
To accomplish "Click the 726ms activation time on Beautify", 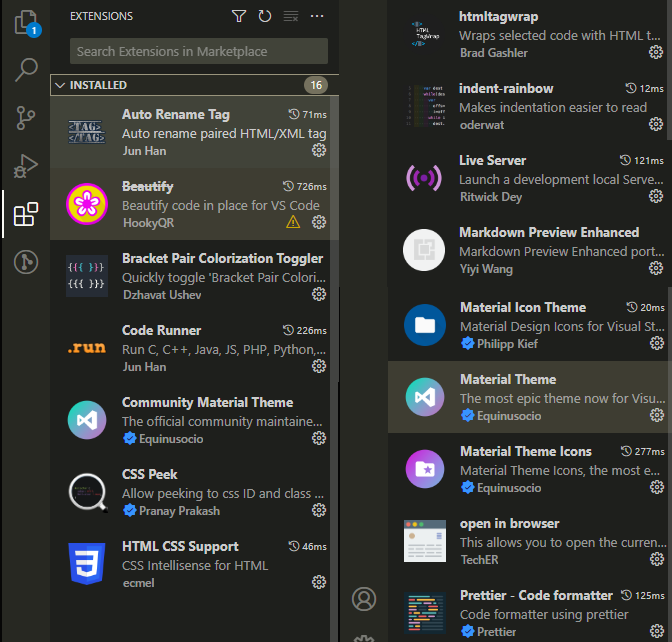I will click(305, 187).
